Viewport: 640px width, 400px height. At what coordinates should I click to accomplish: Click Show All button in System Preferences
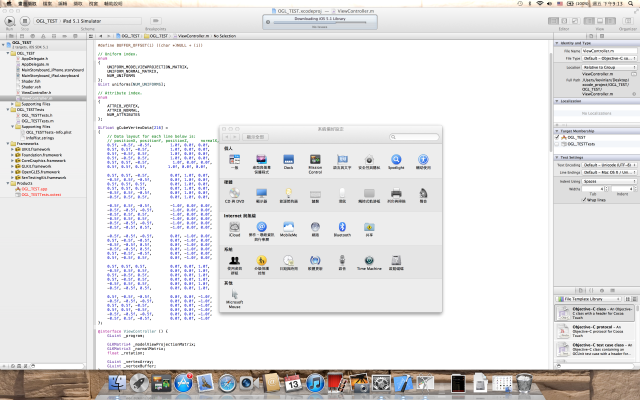pyautogui.click(x=255, y=137)
